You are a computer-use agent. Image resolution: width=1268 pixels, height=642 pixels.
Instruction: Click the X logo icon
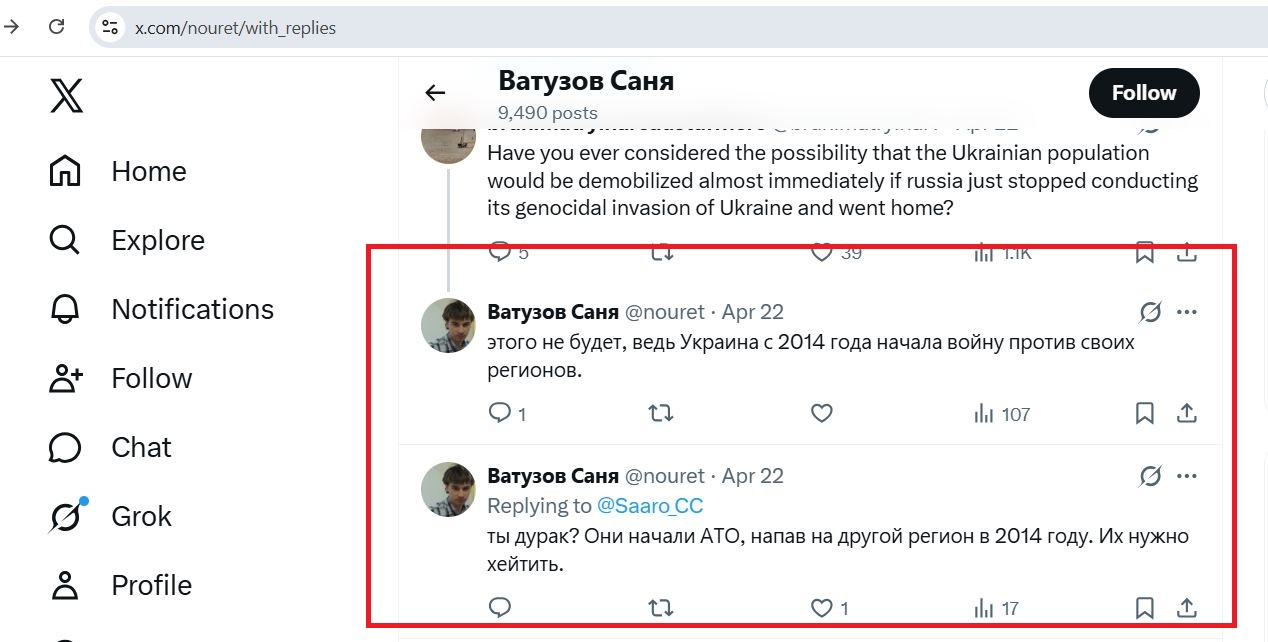coord(67,96)
